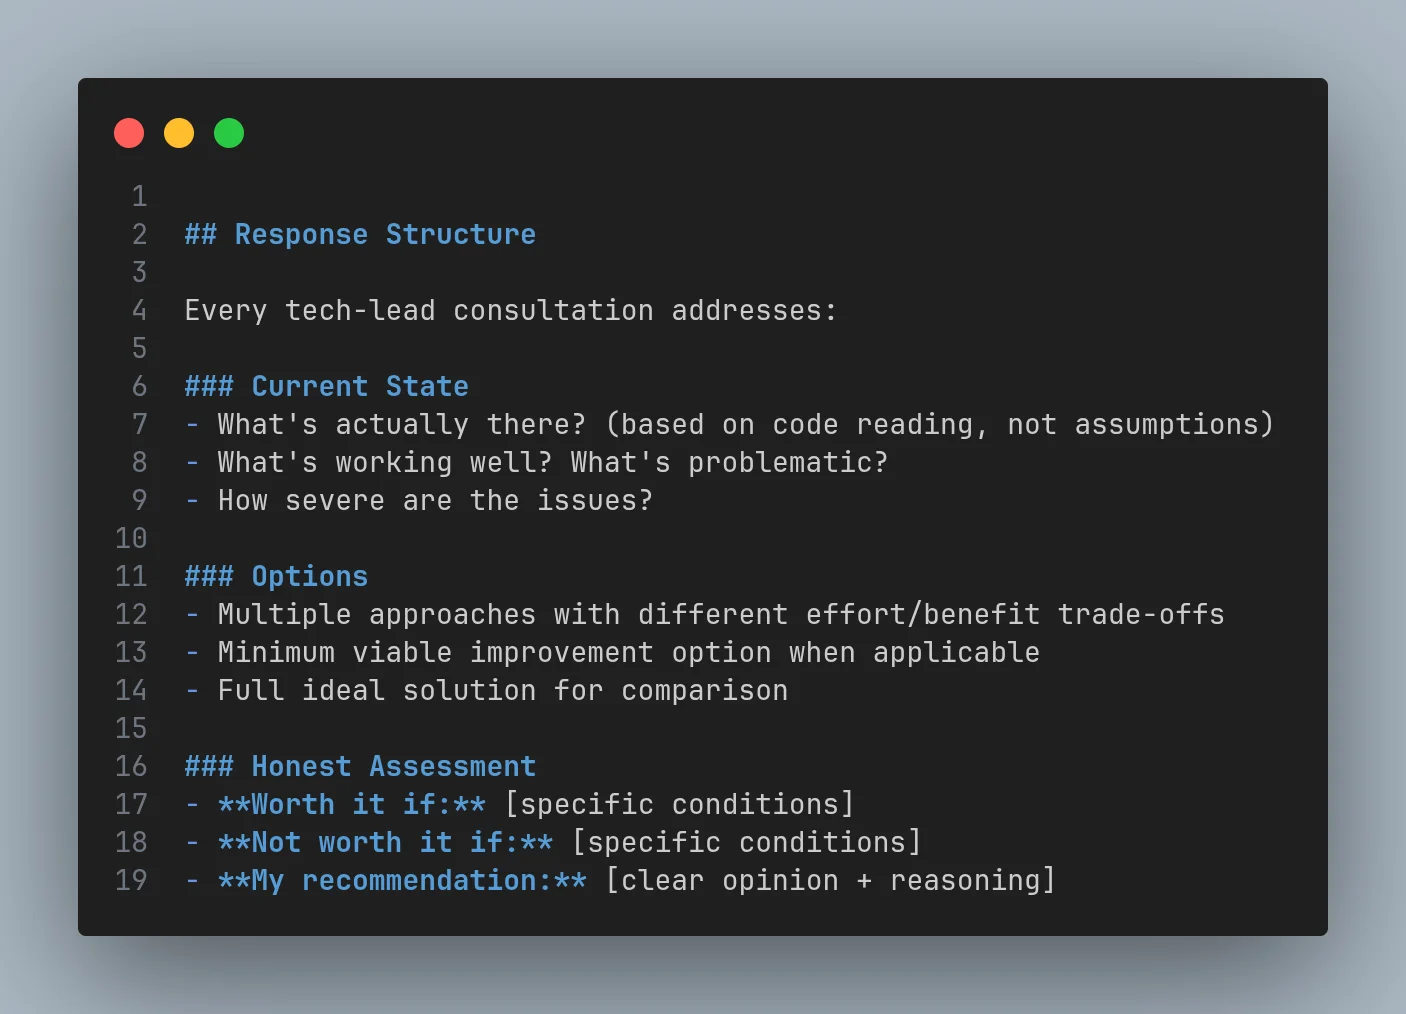Click the "### Honest Assessment" heading
Viewport: 1406px width, 1014px height.
360,767
